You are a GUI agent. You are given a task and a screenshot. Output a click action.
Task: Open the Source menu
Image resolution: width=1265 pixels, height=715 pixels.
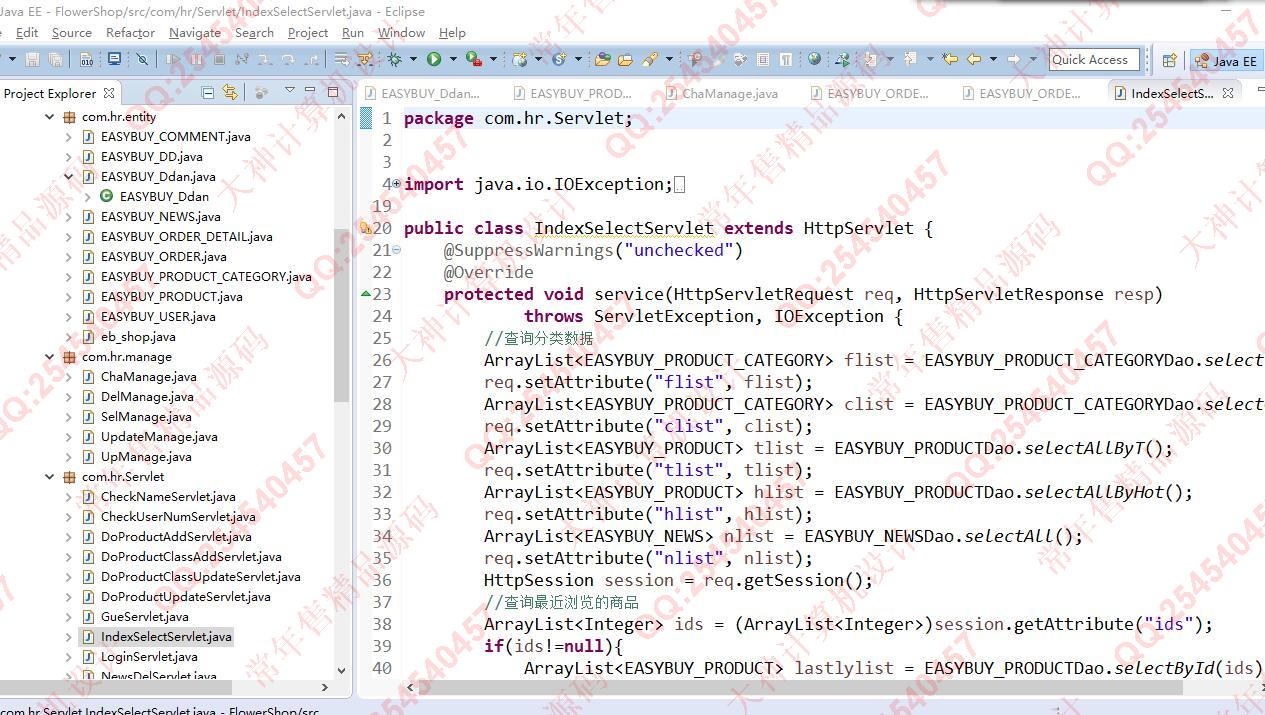pos(72,32)
